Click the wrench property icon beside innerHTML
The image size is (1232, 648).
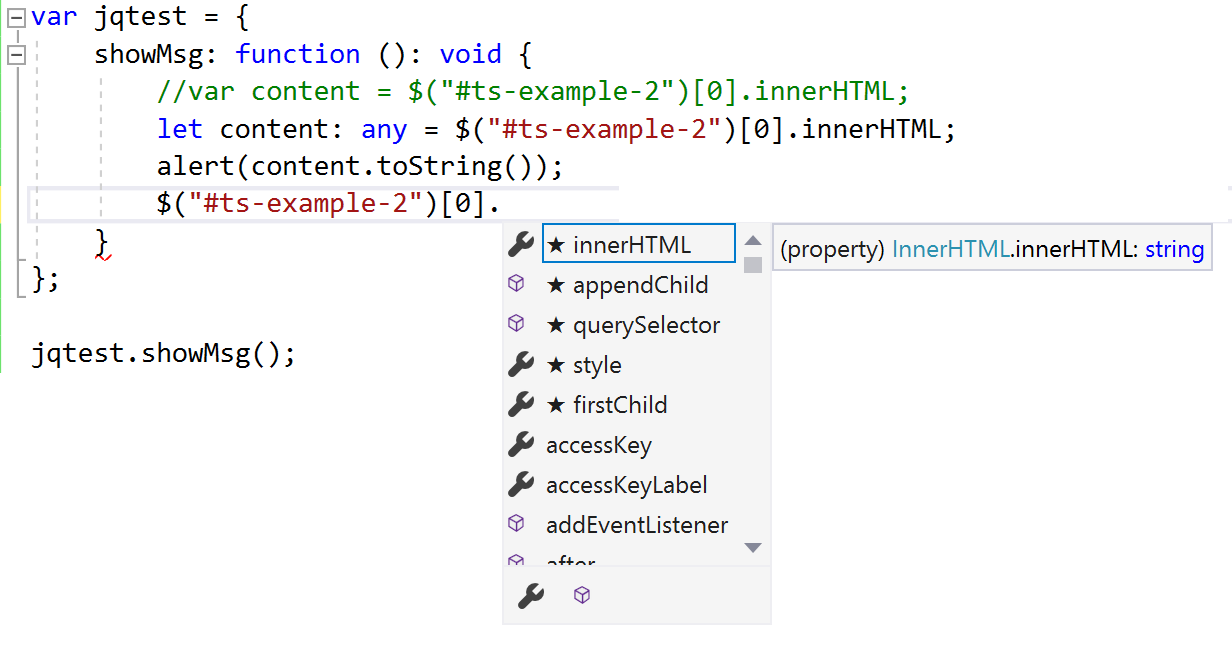pos(521,243)
